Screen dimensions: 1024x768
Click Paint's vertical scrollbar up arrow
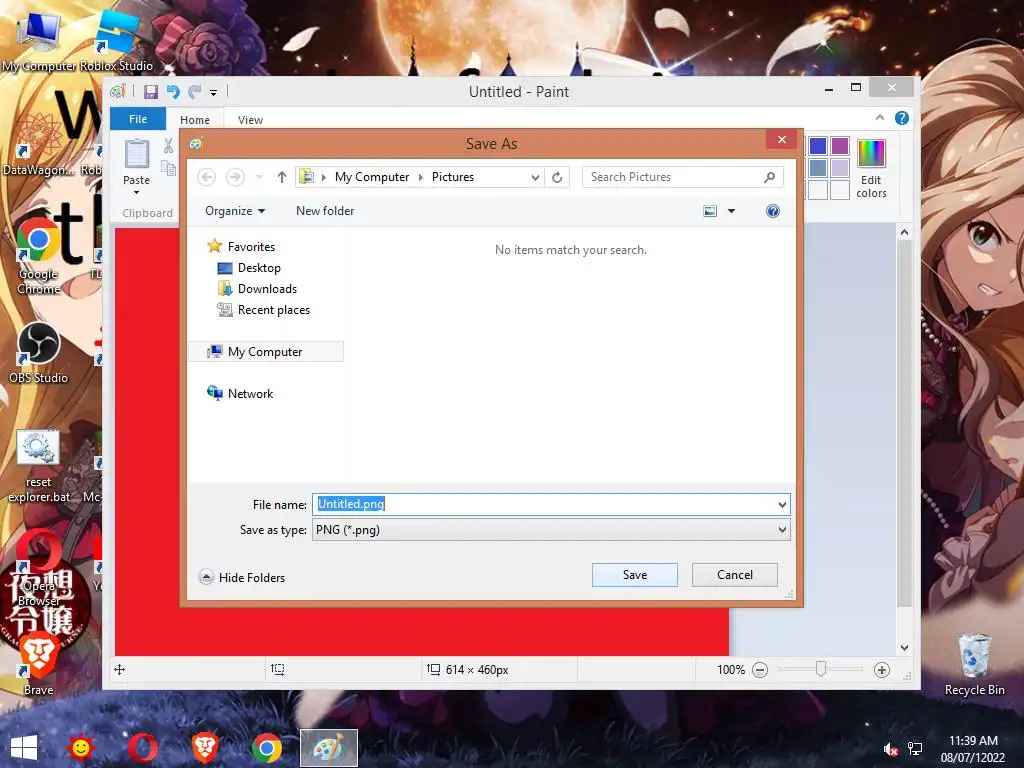coord(904,232)
